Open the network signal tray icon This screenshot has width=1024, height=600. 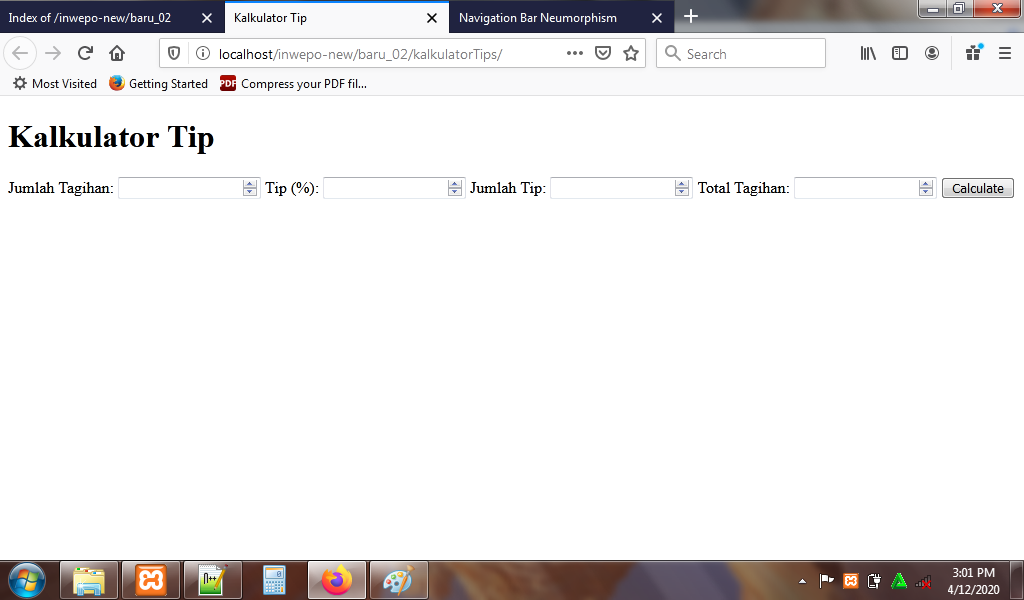coord(923,580)
